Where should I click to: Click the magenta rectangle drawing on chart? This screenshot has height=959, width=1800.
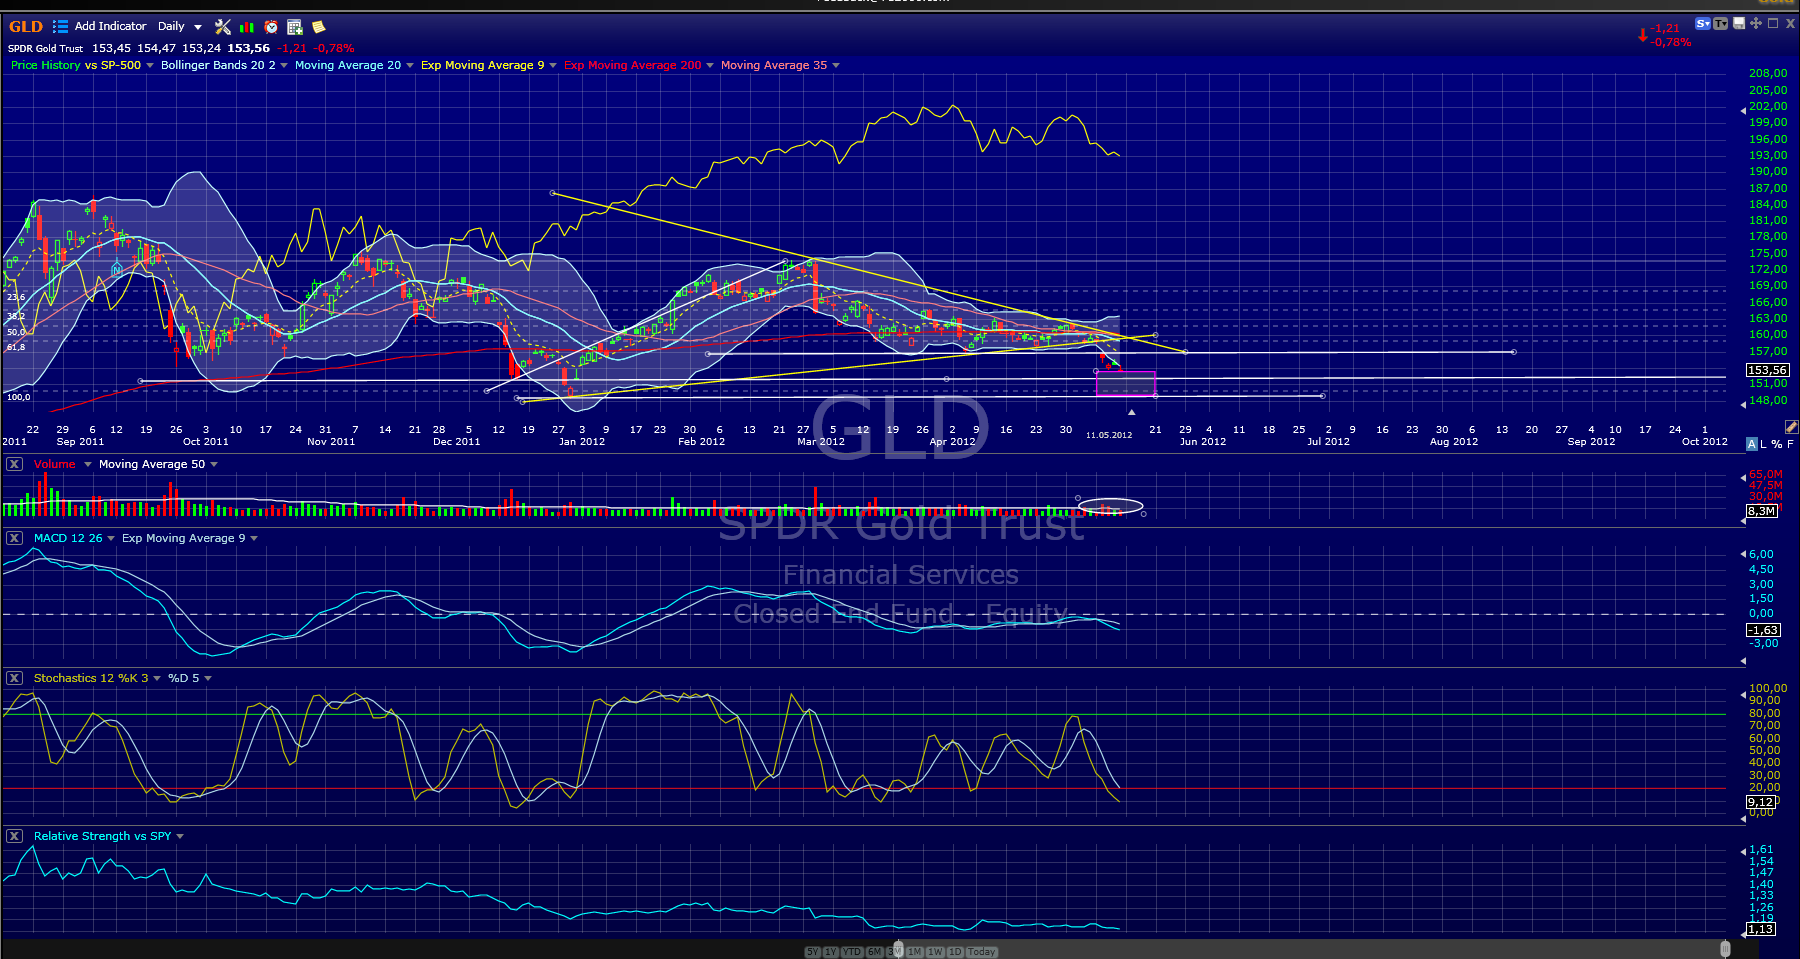point(1126,383)
